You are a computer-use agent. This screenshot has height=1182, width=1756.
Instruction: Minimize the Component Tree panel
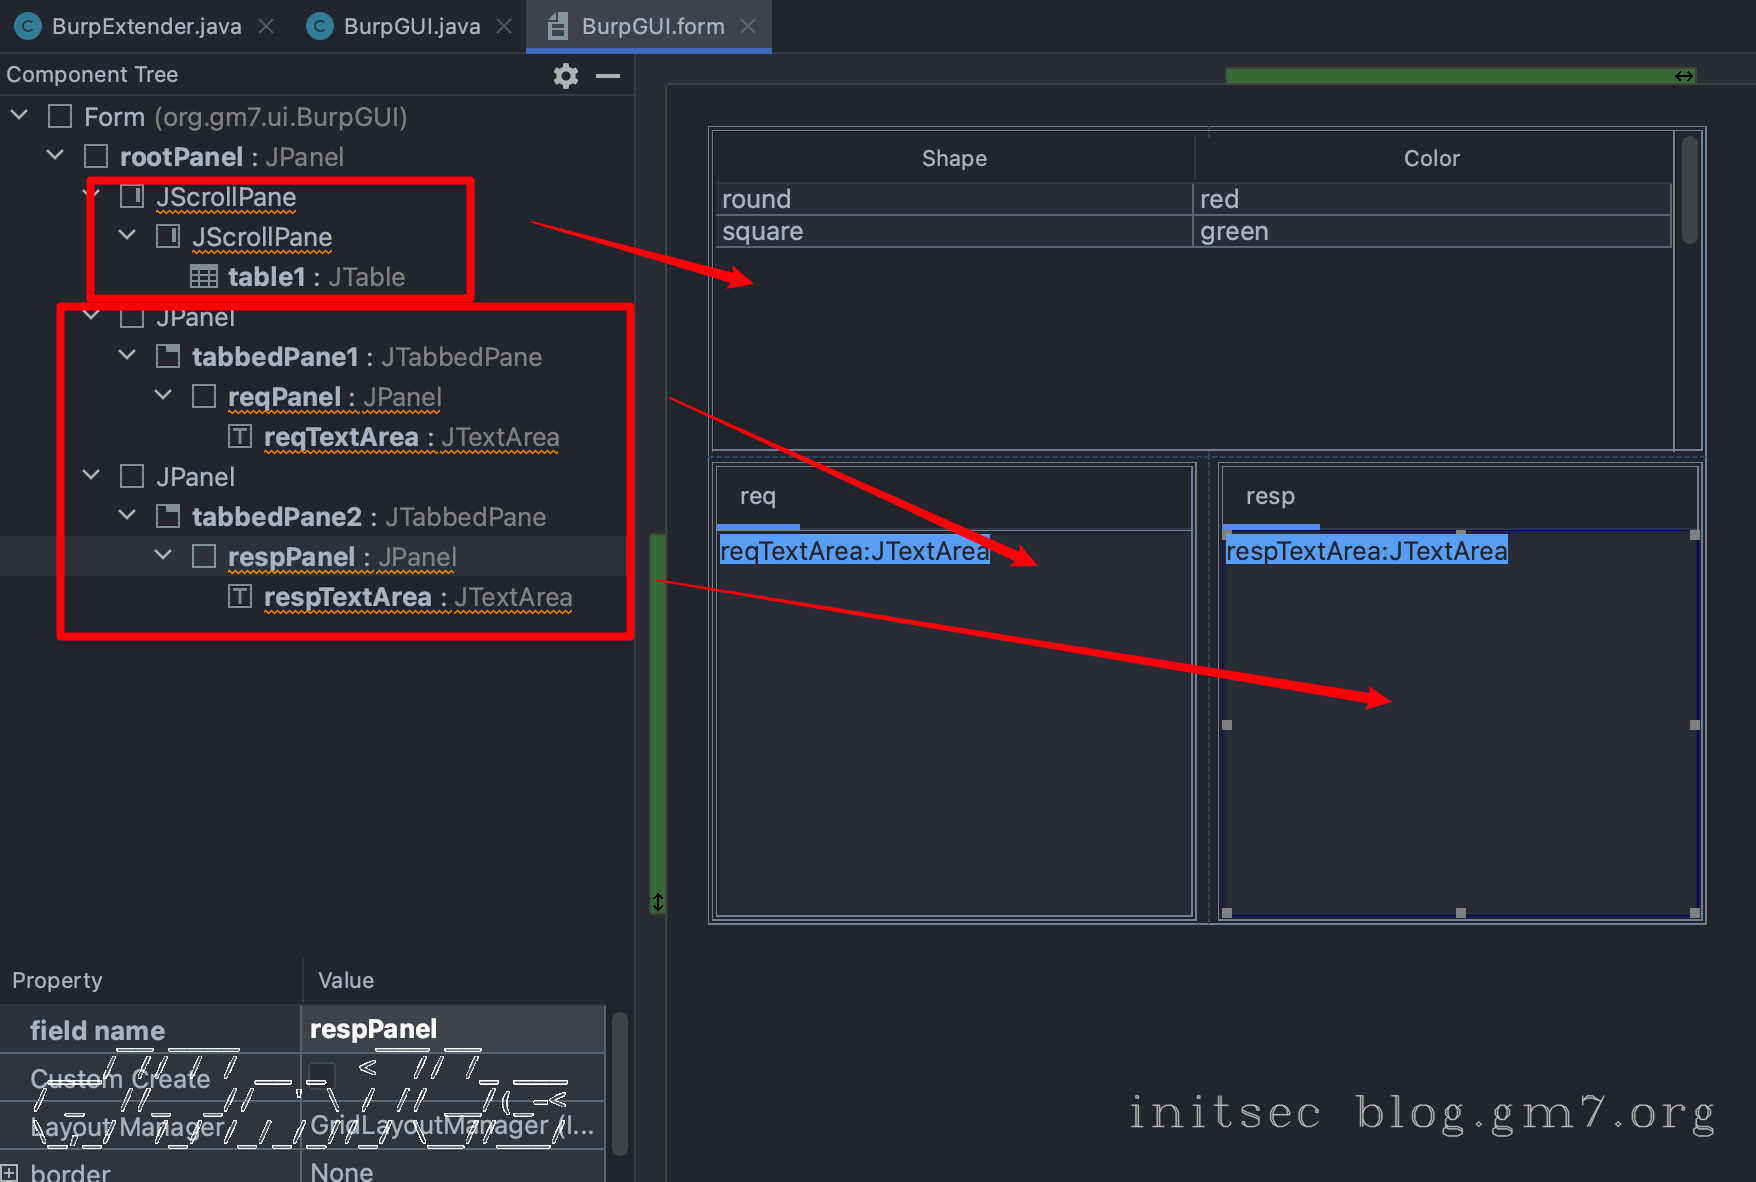coord(608,76)
